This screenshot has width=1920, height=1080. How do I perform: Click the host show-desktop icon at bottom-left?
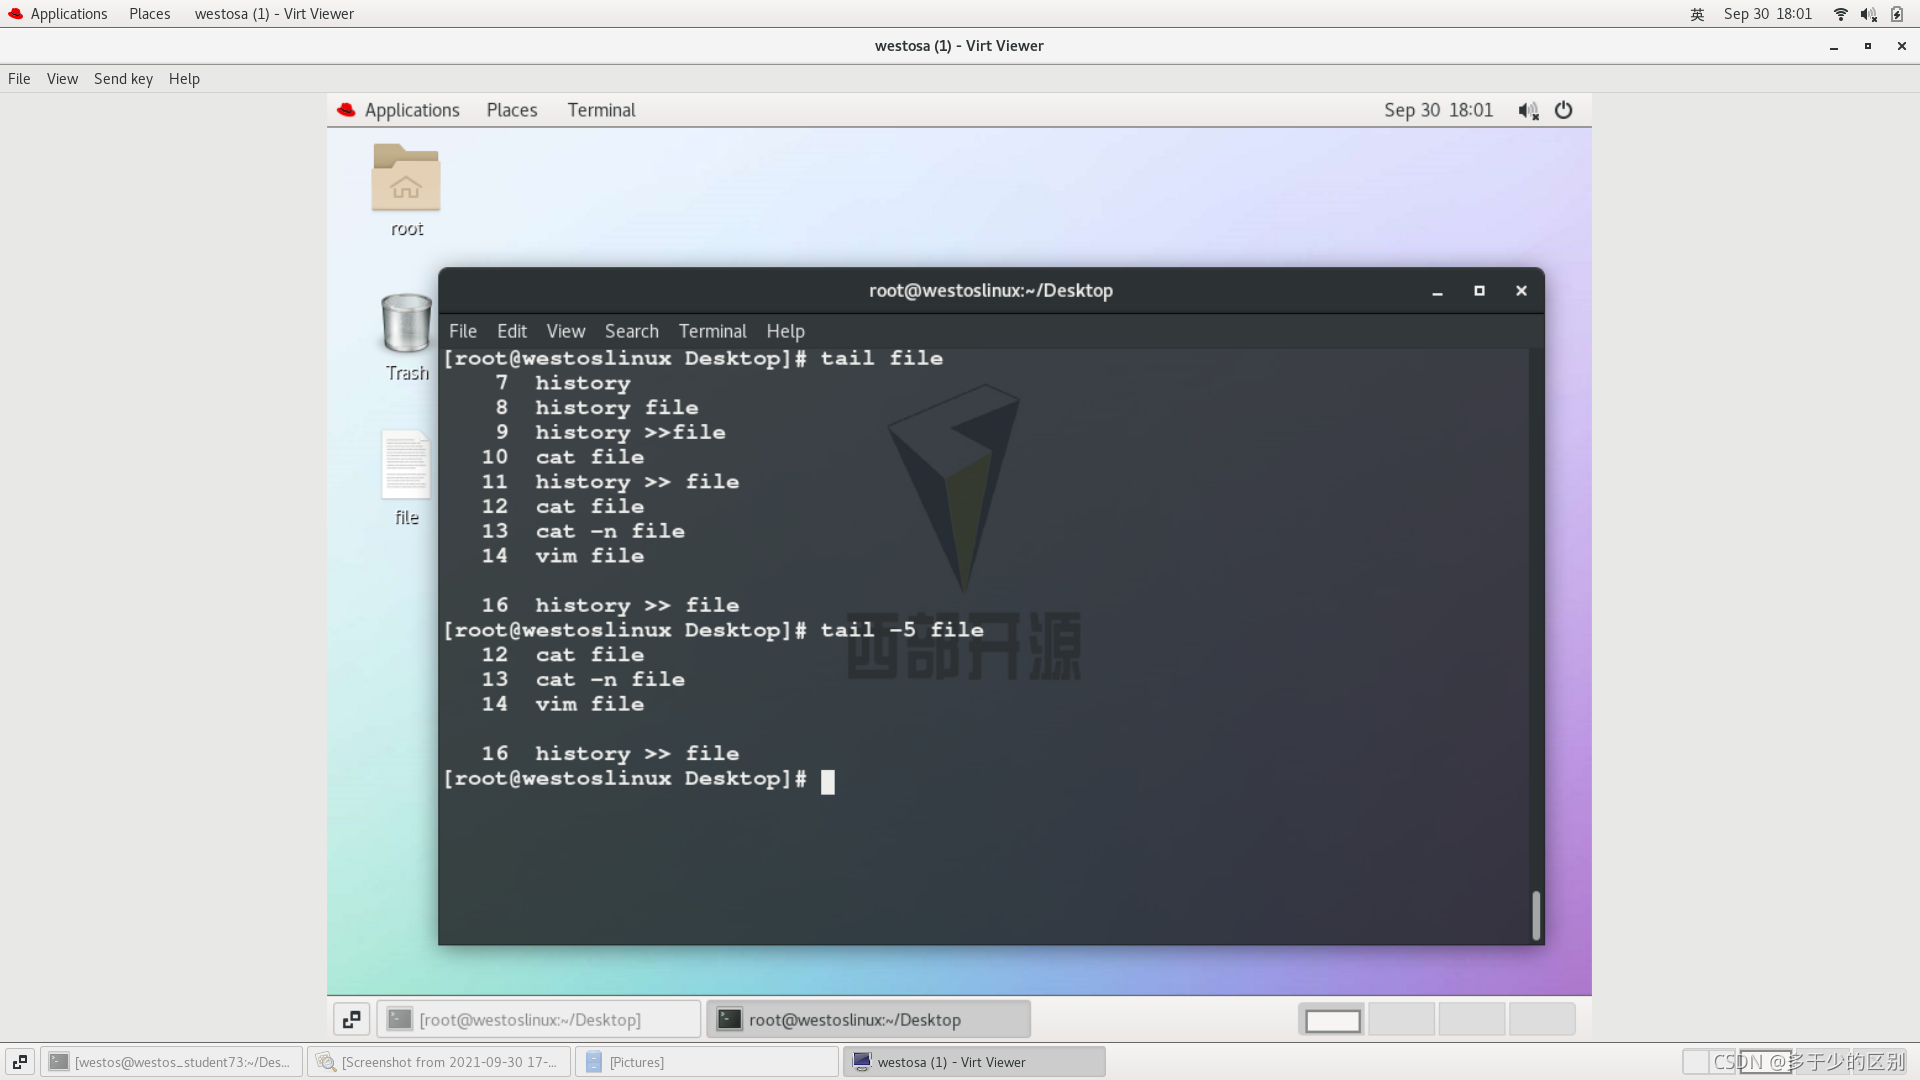click(x=20, y=1062)
